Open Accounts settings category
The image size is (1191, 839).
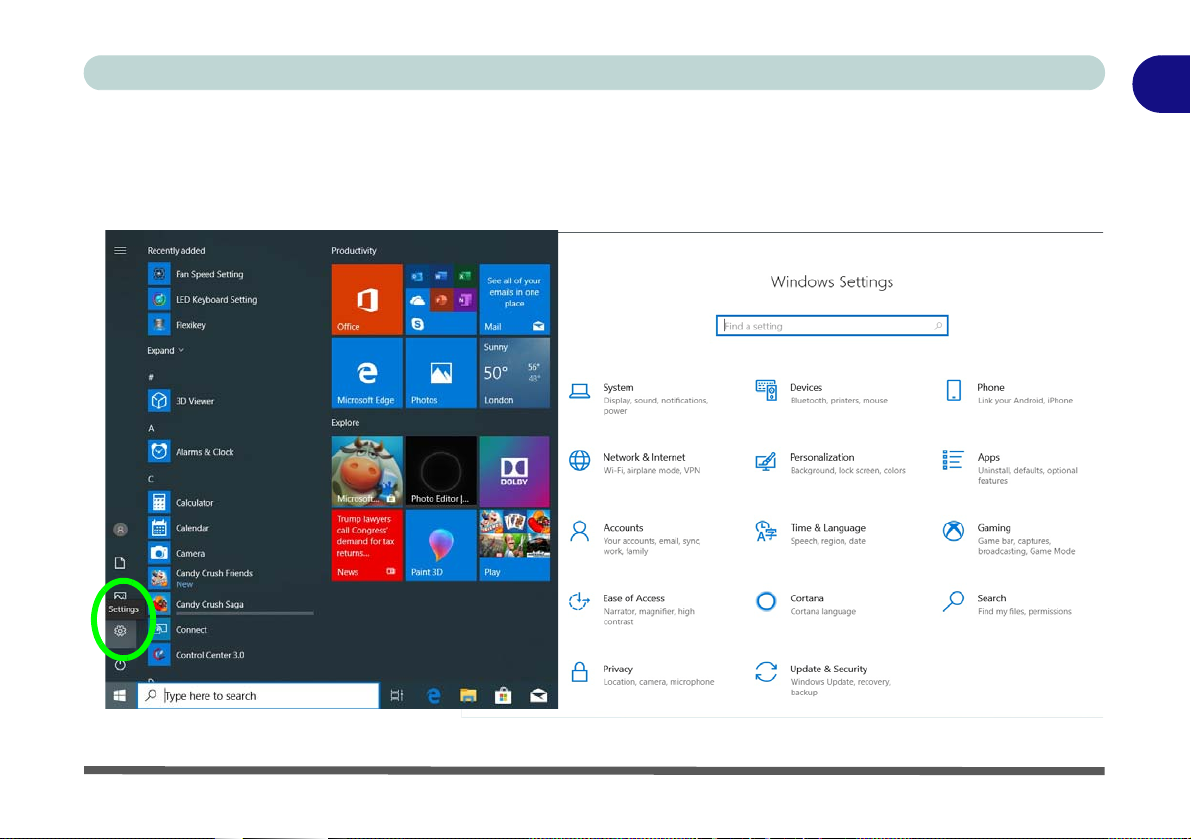(x=635, y=538)
